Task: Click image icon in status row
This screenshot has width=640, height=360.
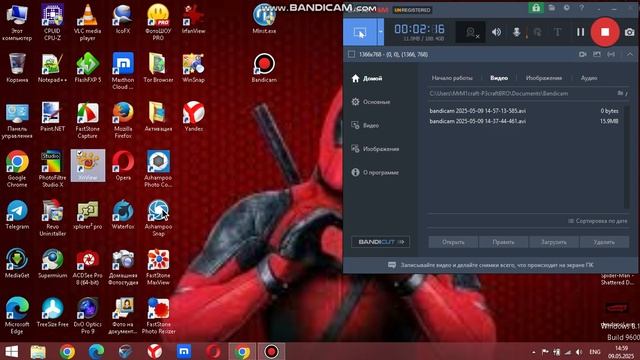Action: pyautogui.click(x=597, y=54)
